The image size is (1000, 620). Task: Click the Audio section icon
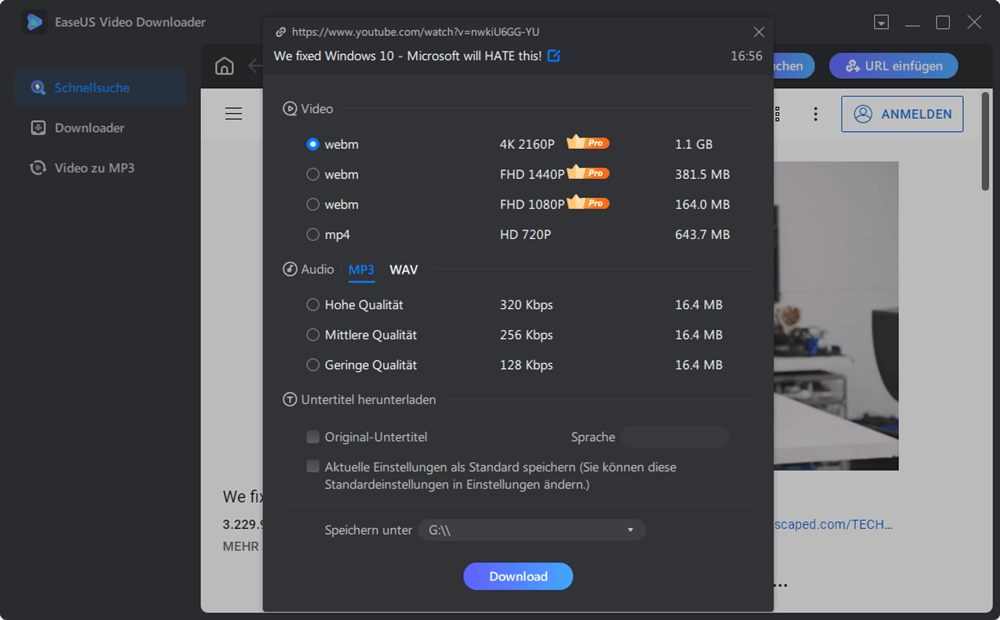pyautogui.click(x=290, y=270)
